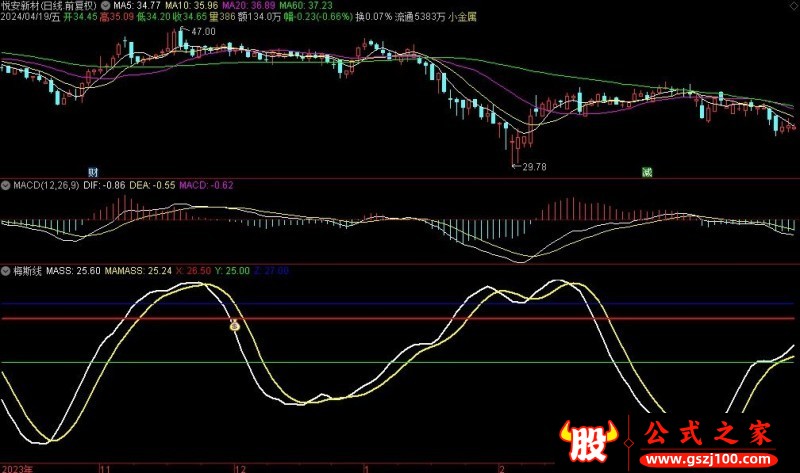Click the 减 marker icon on chart

[647, 172]
